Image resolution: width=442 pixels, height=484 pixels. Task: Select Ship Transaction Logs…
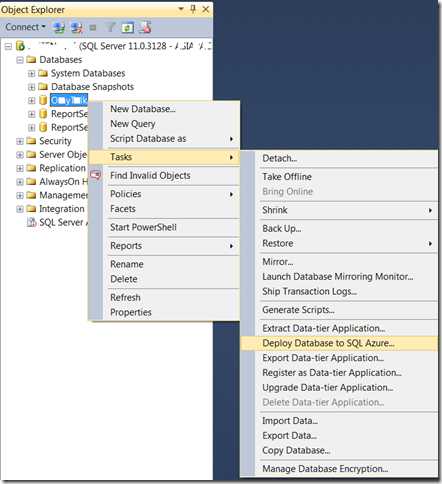[339, 292]
